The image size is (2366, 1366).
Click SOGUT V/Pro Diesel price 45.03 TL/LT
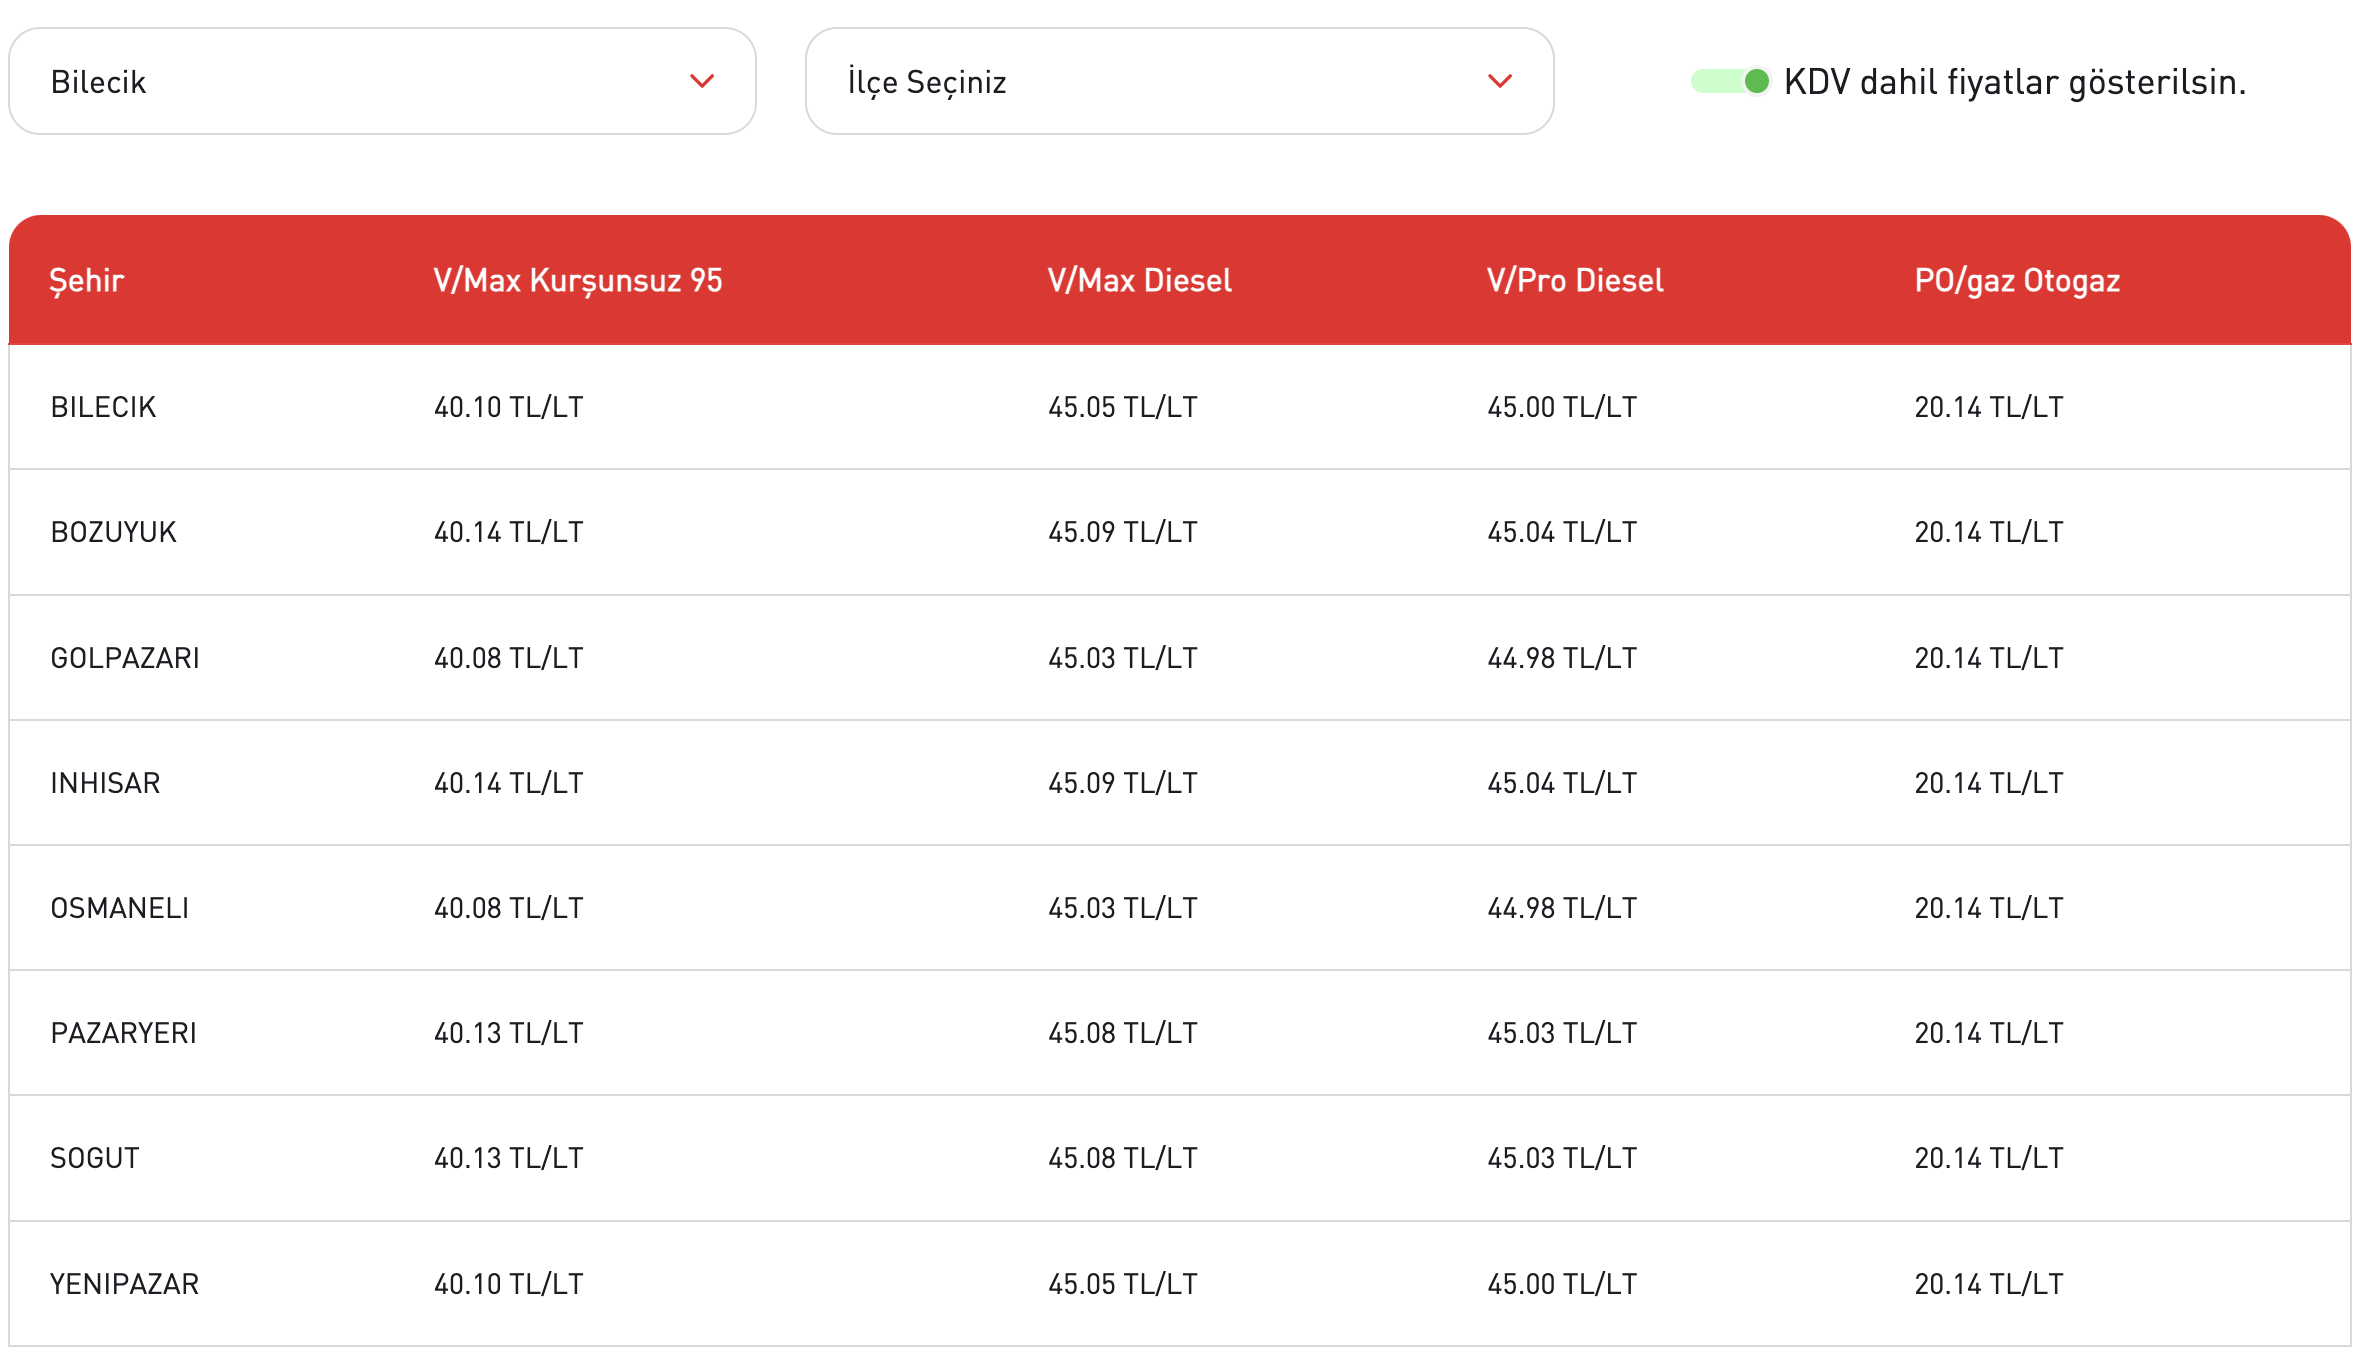[1562, 1158]
